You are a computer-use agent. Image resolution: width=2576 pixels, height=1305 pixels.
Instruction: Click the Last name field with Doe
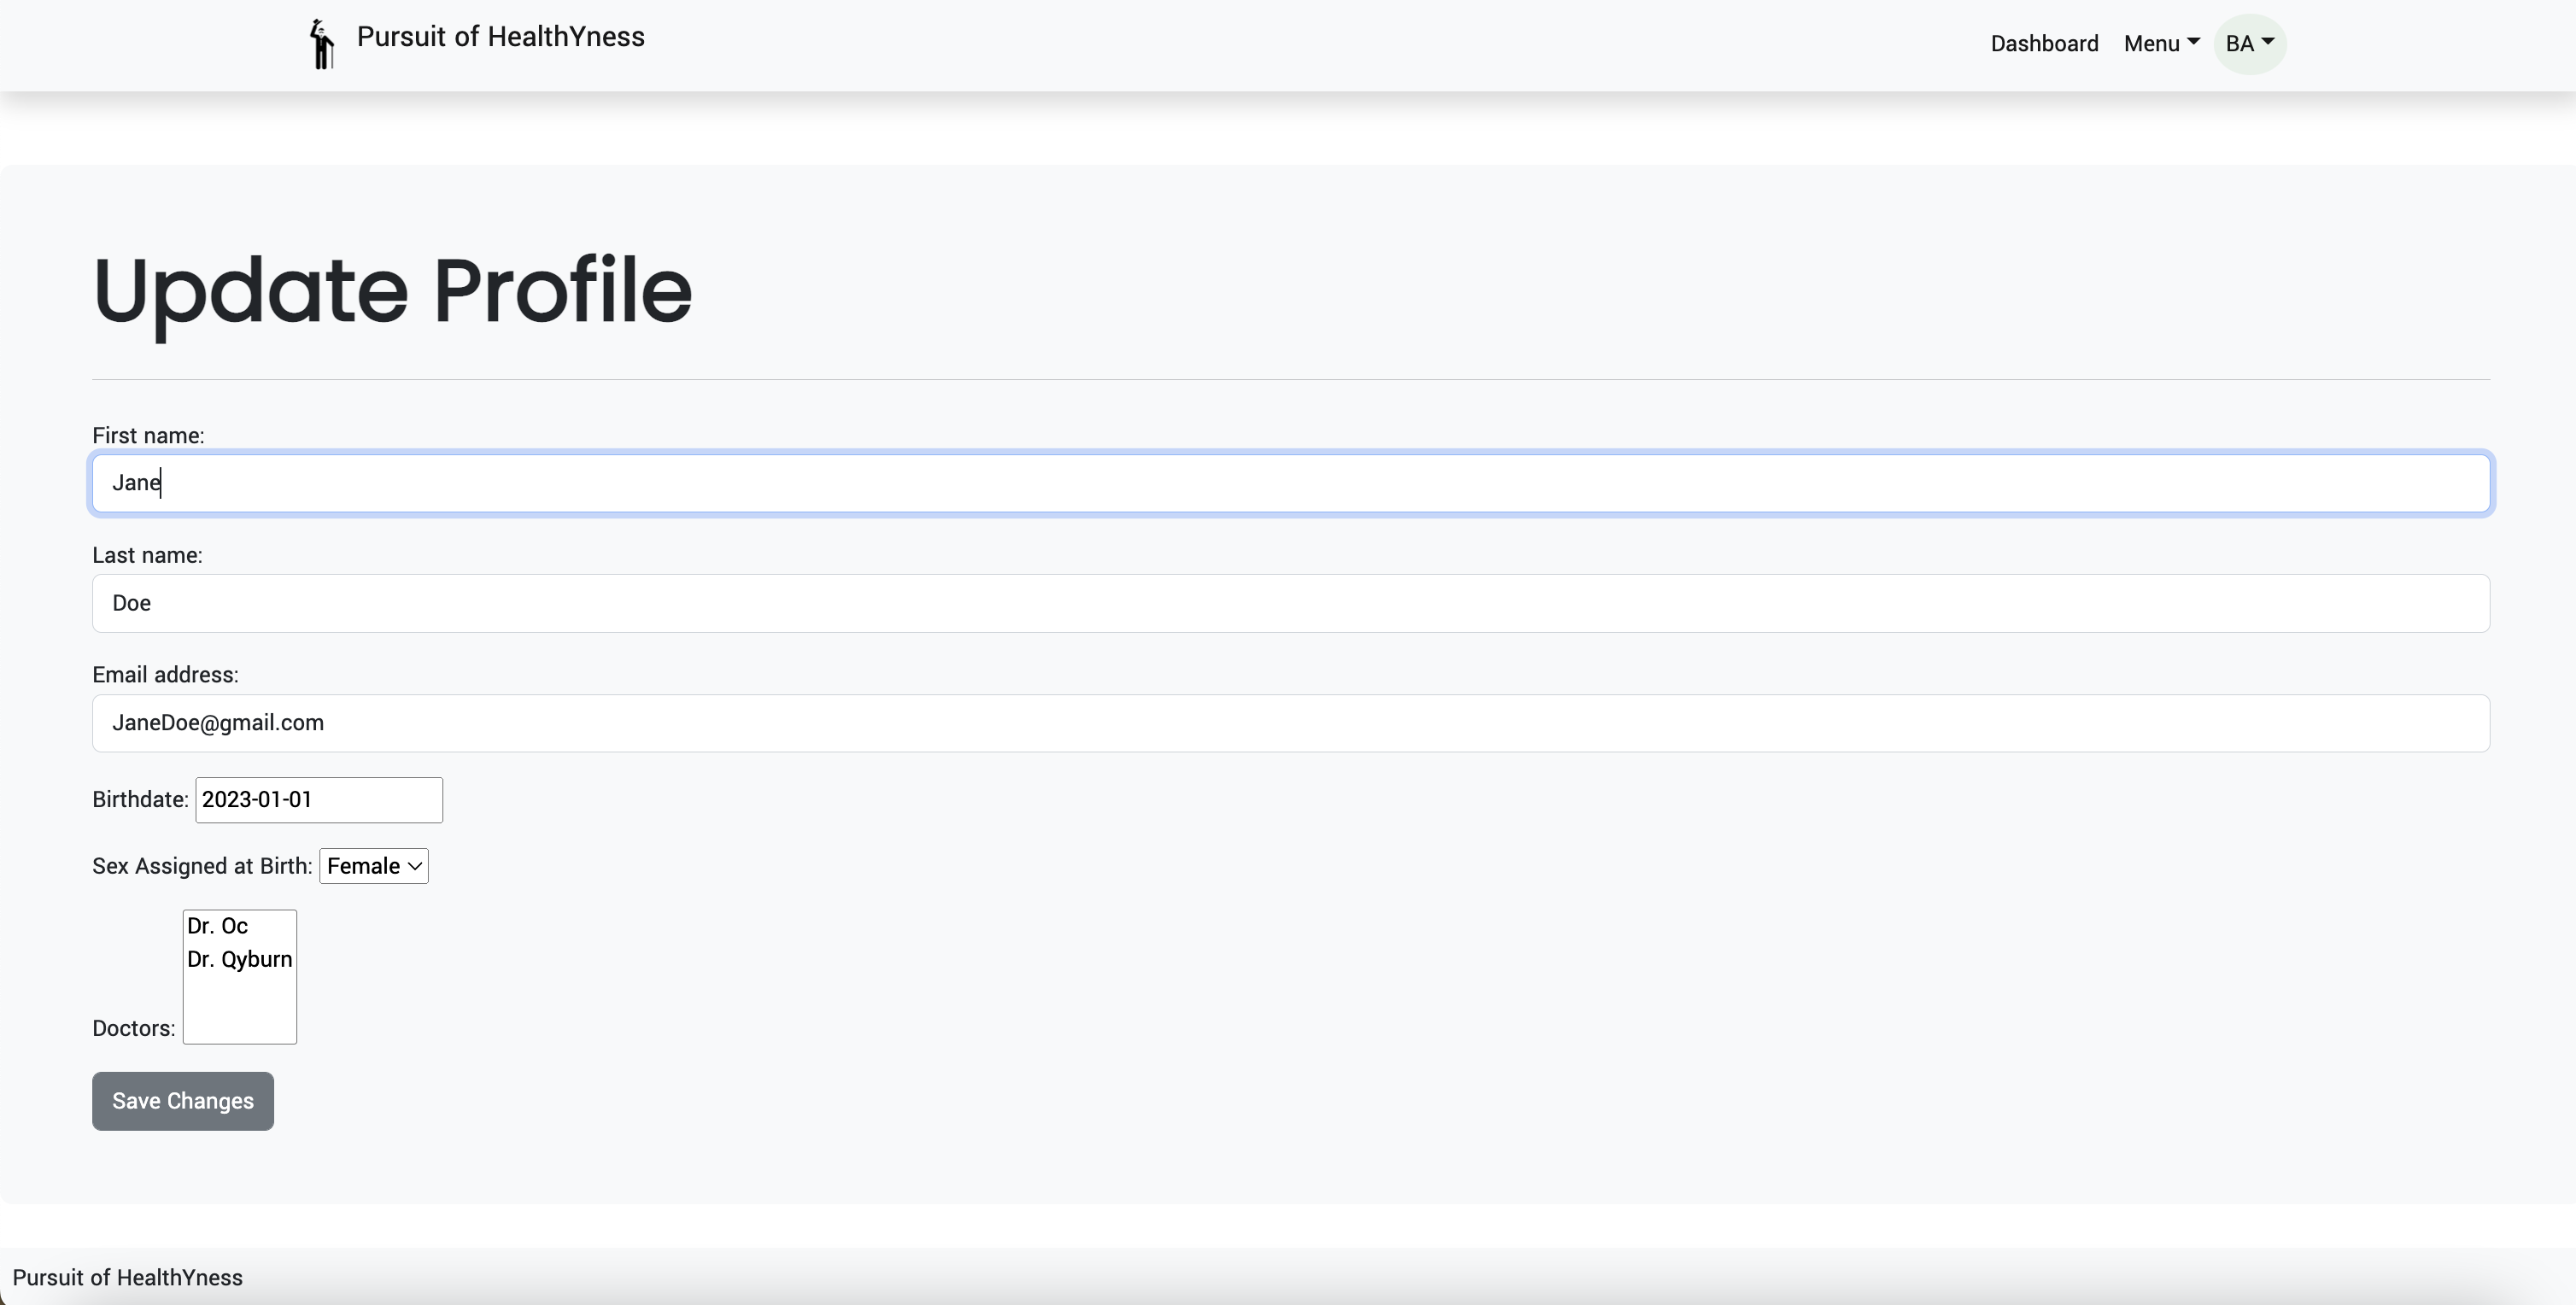pyautogui.click(x=1291, y=603)
